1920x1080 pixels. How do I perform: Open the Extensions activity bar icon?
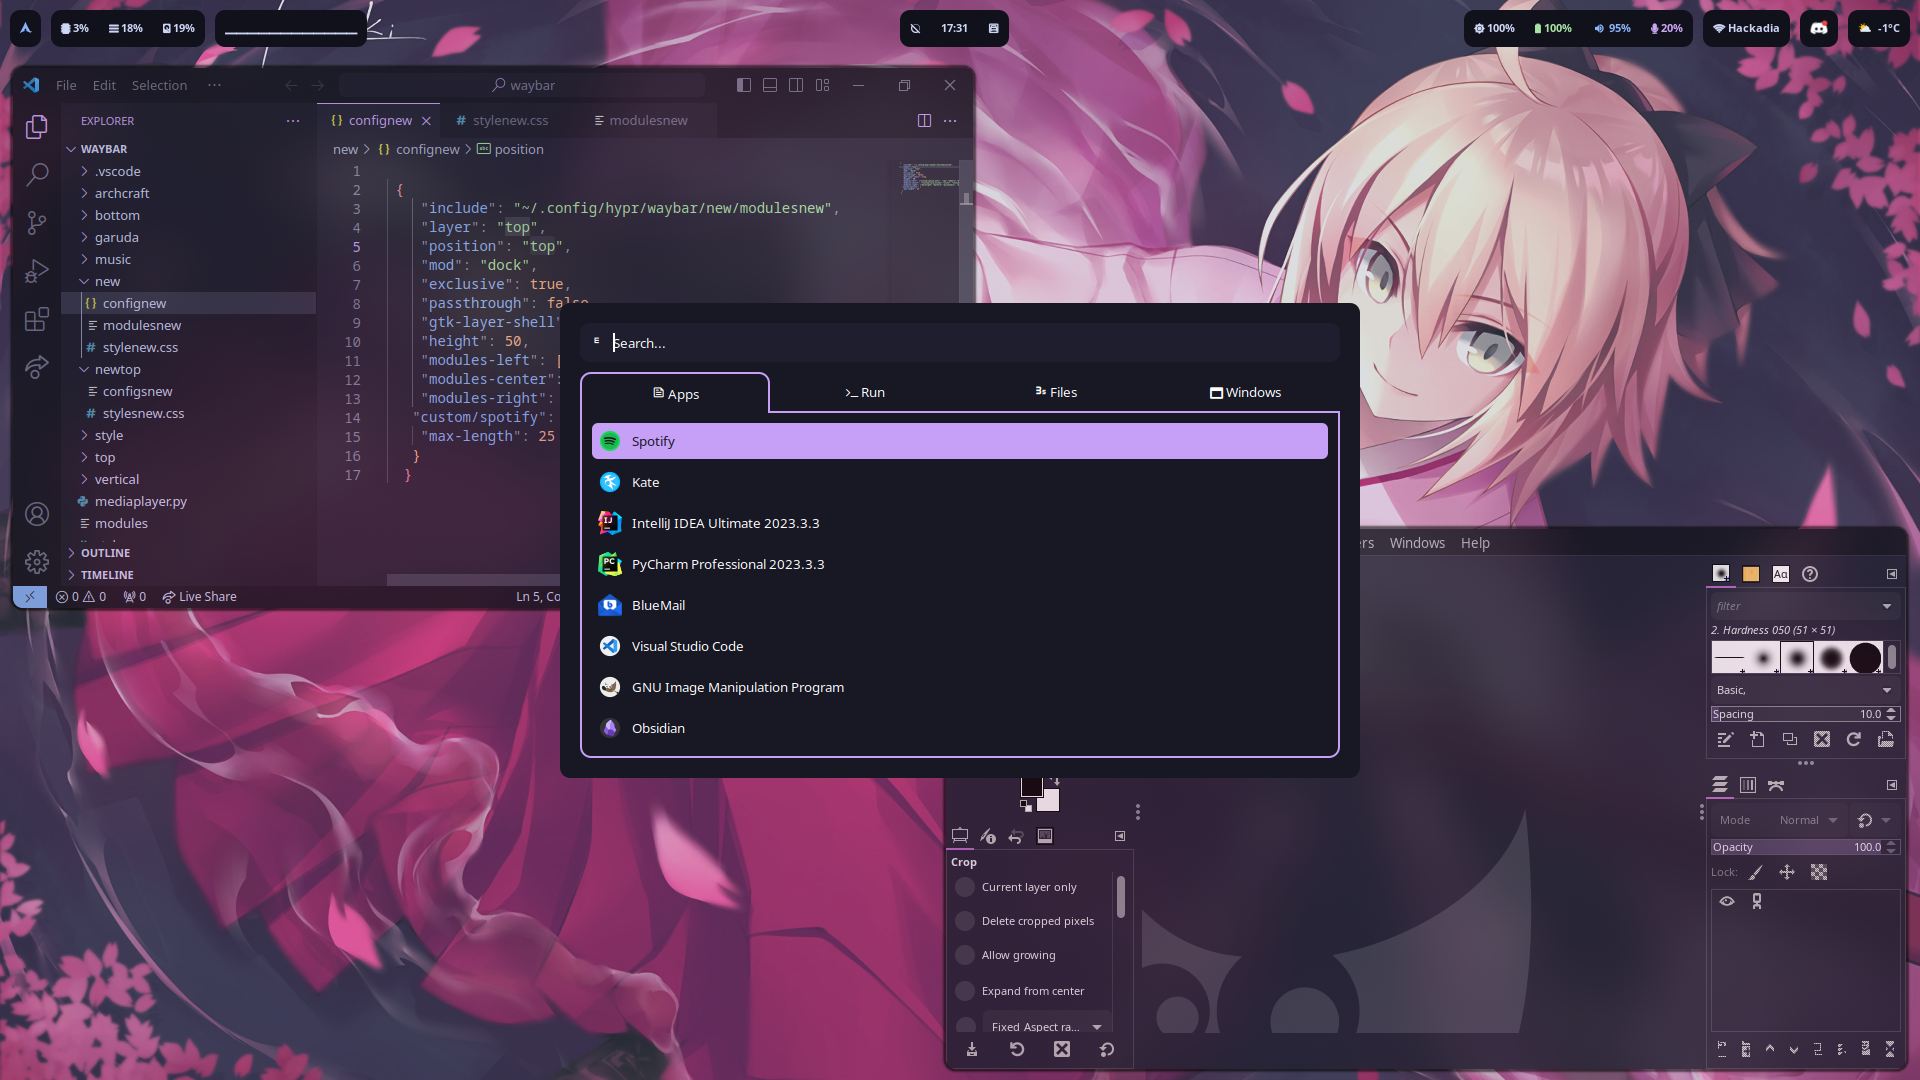pyautogui.click(x=37, y=319)
